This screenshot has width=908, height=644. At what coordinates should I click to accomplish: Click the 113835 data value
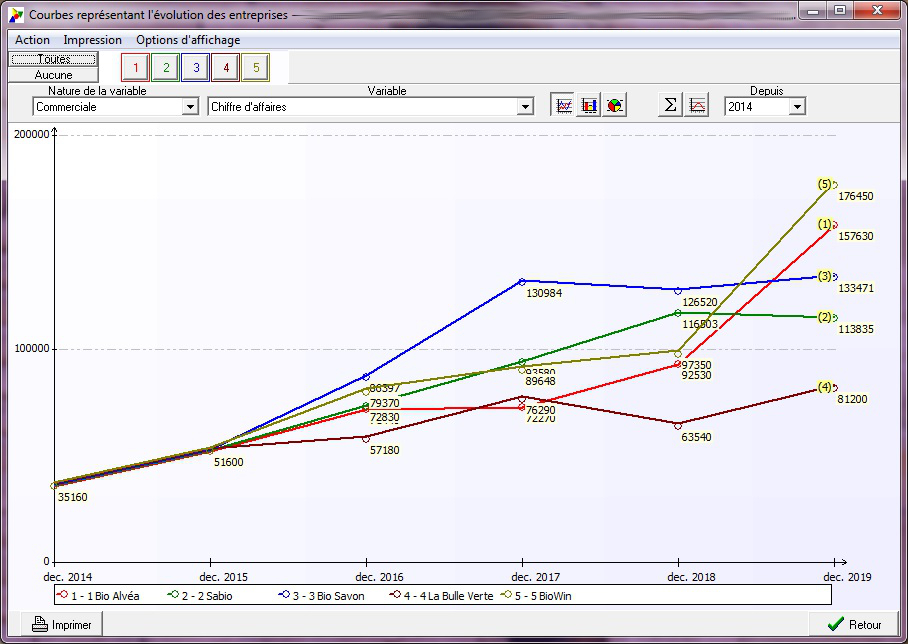[x=856, y=329]
